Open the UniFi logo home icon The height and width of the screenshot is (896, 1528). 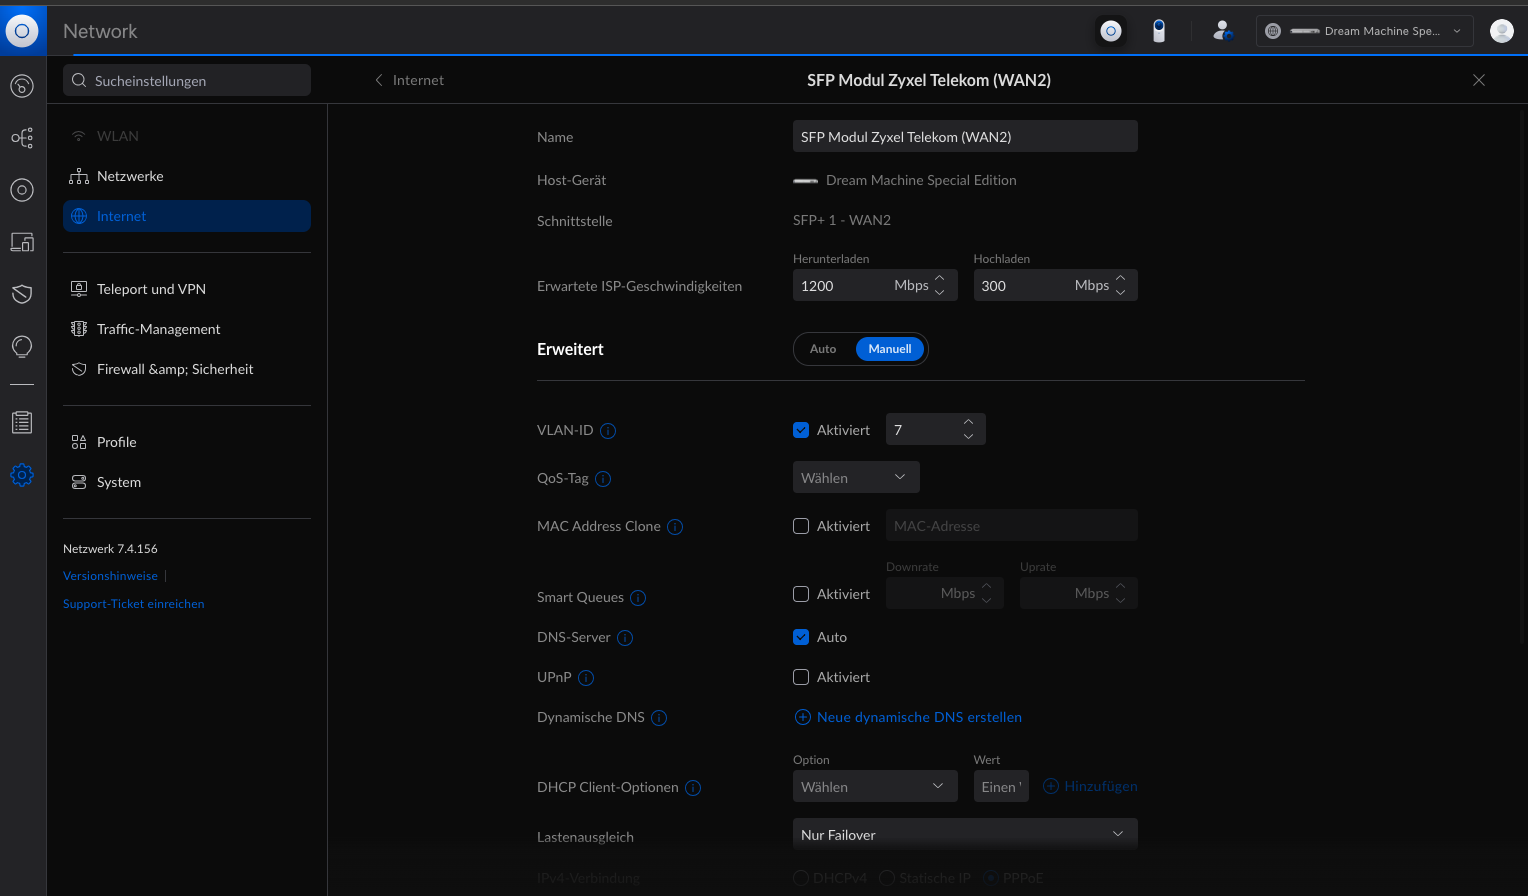point(22,31)
